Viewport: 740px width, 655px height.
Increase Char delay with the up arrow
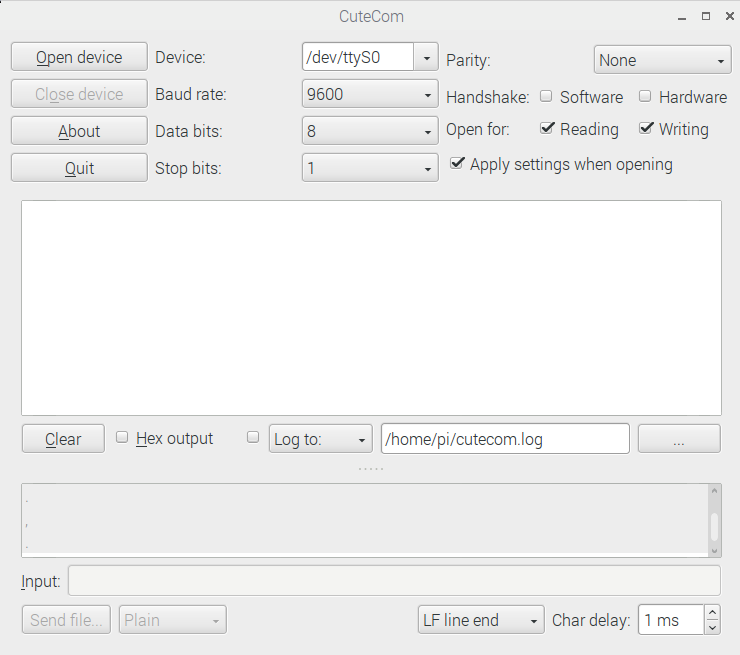pos(713,613)
